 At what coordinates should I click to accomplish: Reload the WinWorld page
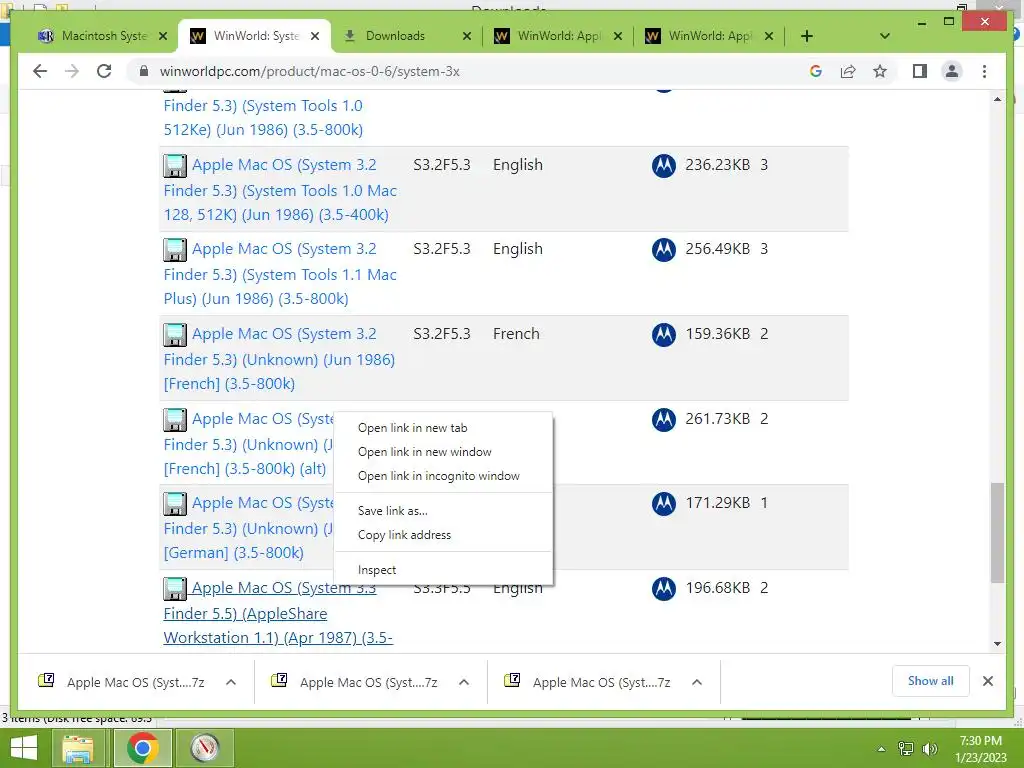coord(104,71)
